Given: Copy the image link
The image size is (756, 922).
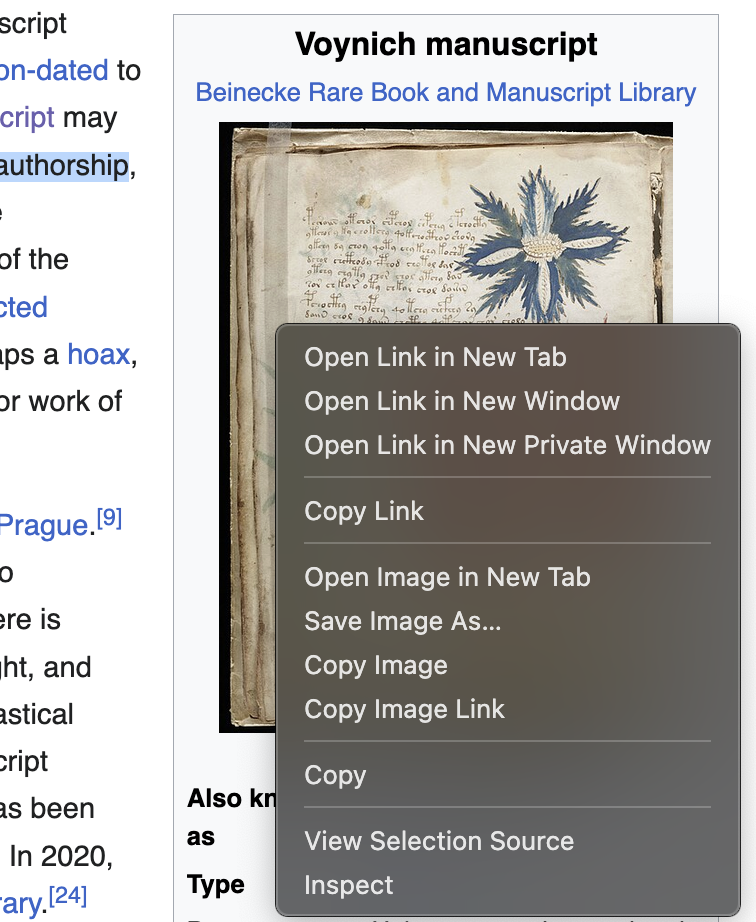Looking at the screenshot, I should click(404, 709).
